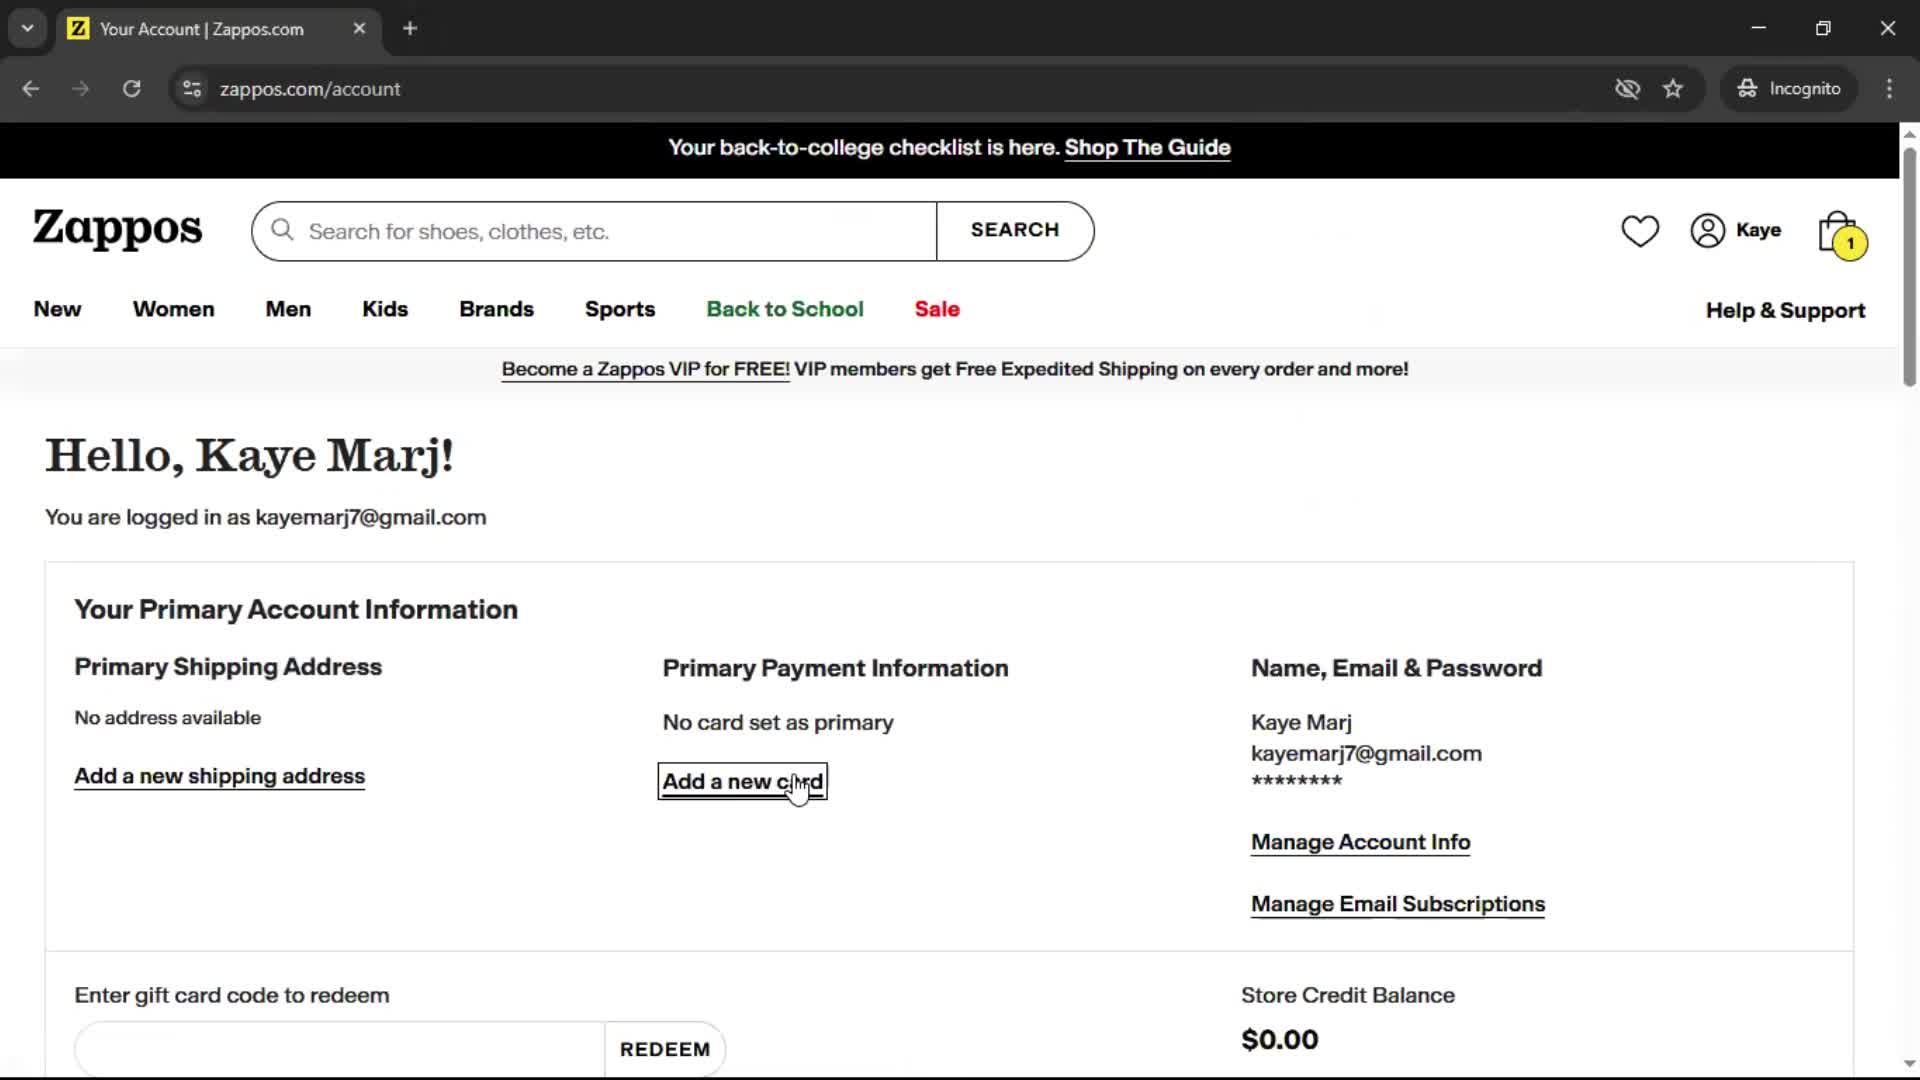Click the Kaye account name label

(x=1758, y=230)
